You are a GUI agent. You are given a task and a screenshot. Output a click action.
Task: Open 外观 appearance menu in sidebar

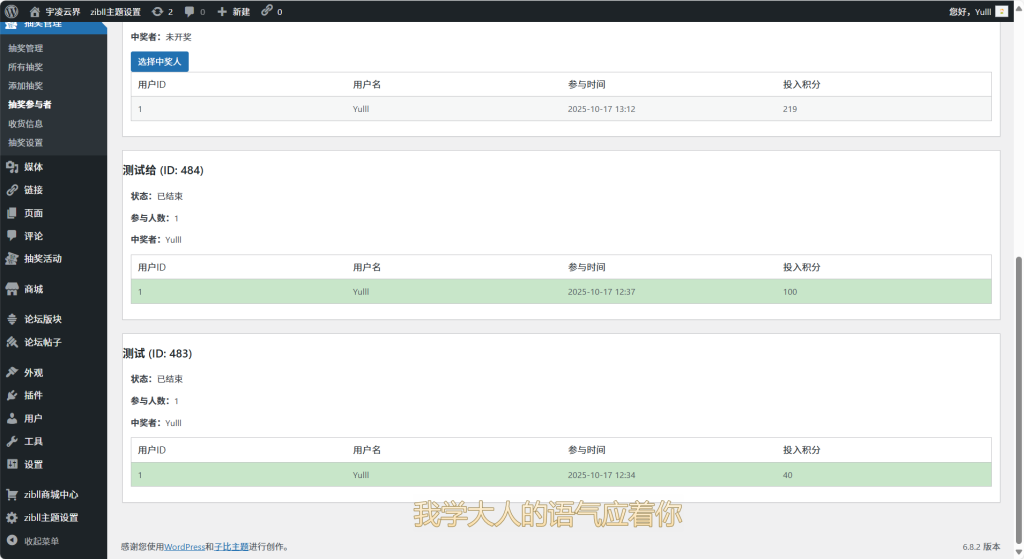click(33, 372)
